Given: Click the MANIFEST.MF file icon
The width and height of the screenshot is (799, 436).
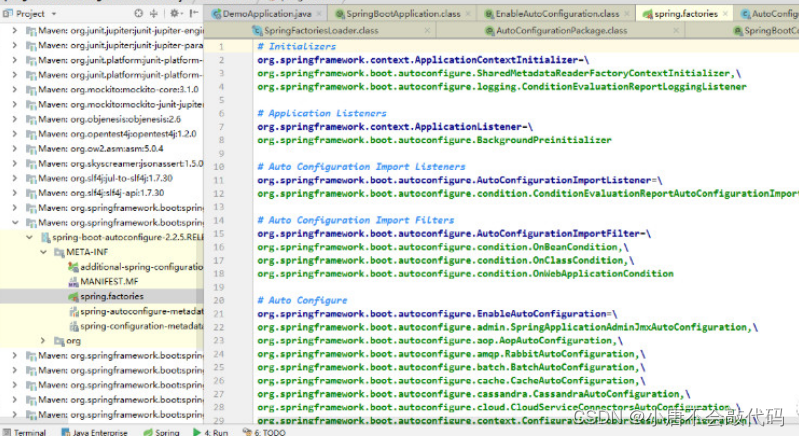Looking at the screenshot, I should tap(73, 281).
